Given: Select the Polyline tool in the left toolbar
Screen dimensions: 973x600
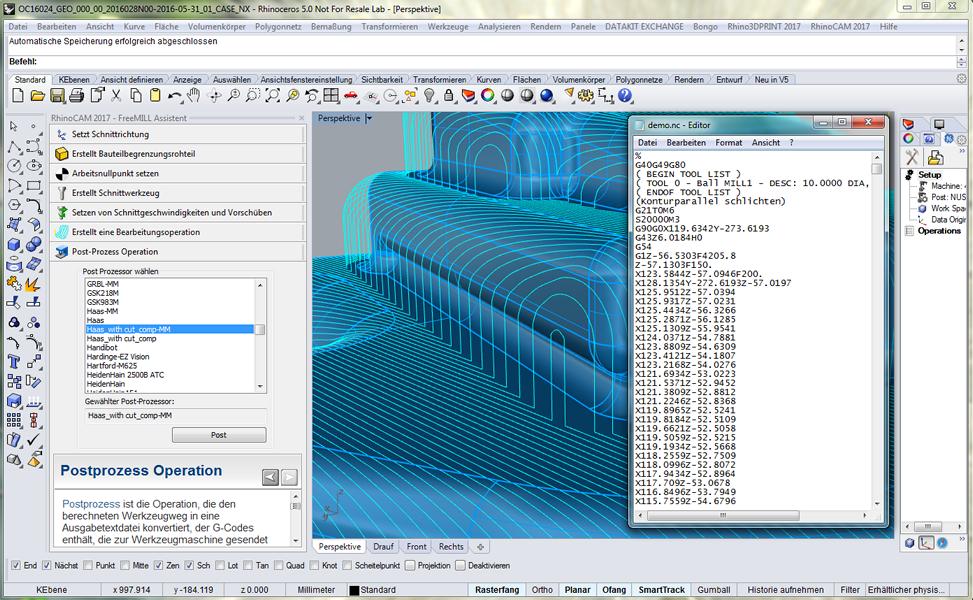Looking at the screenshot, I should (x=14, y=146).
